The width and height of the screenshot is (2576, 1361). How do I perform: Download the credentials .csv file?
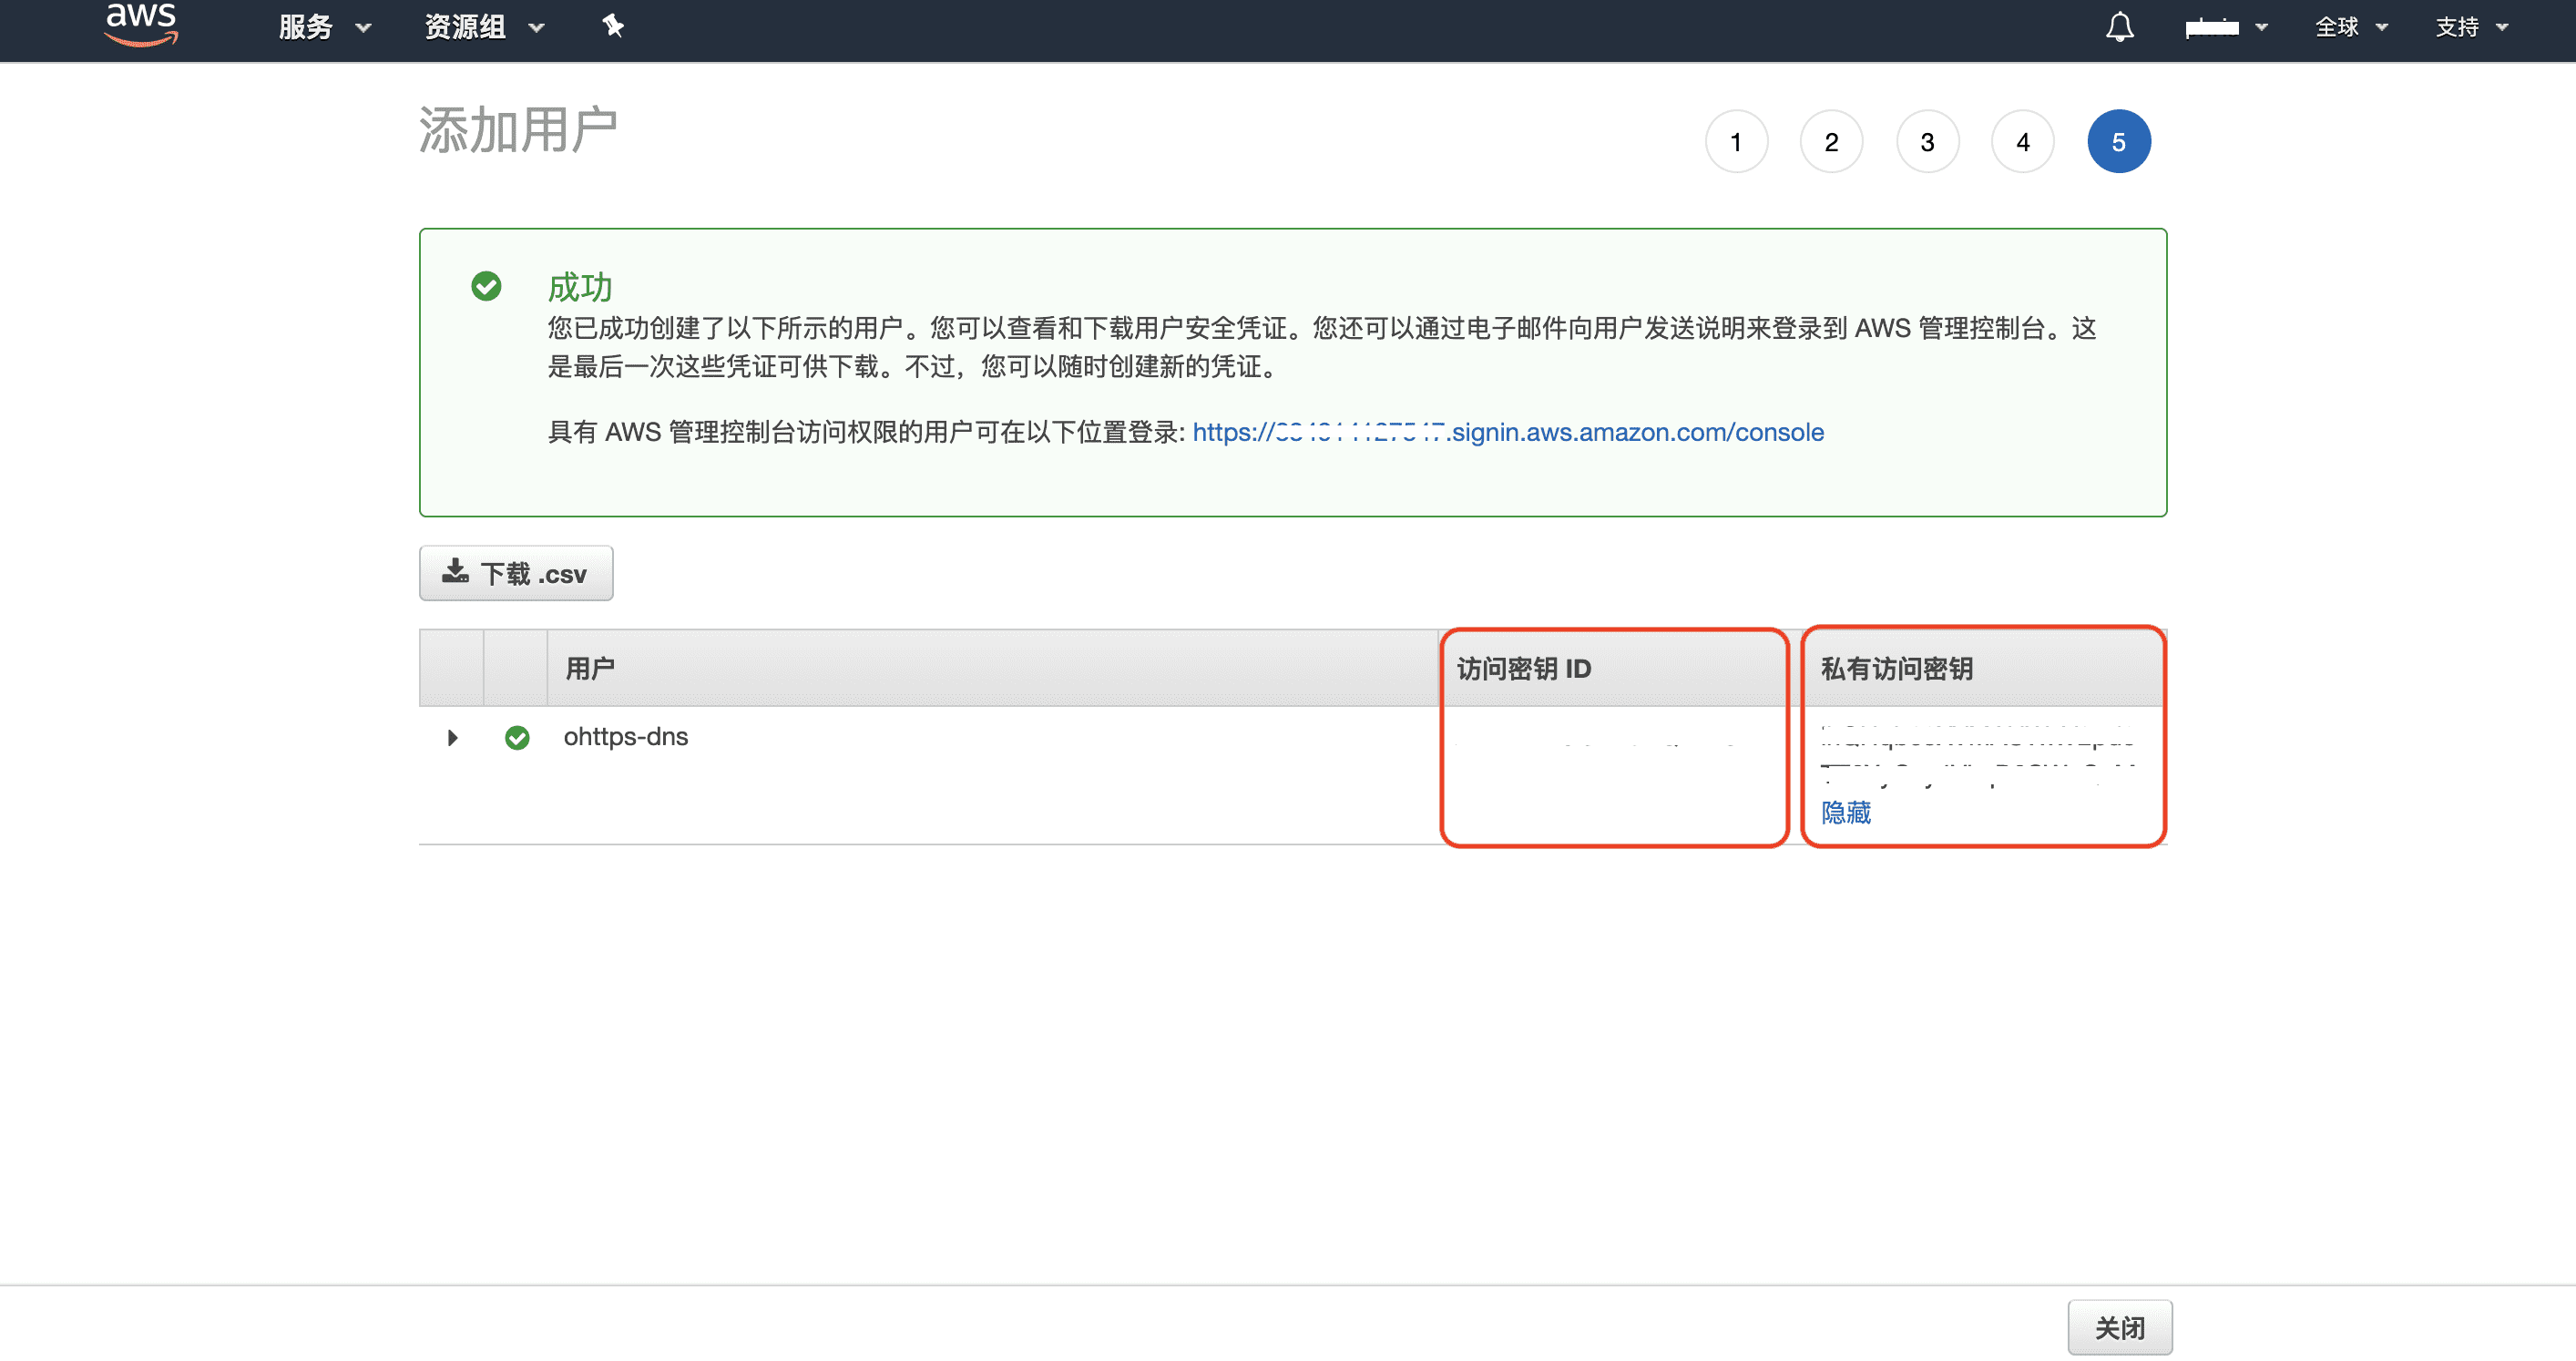tap(515, 573)
